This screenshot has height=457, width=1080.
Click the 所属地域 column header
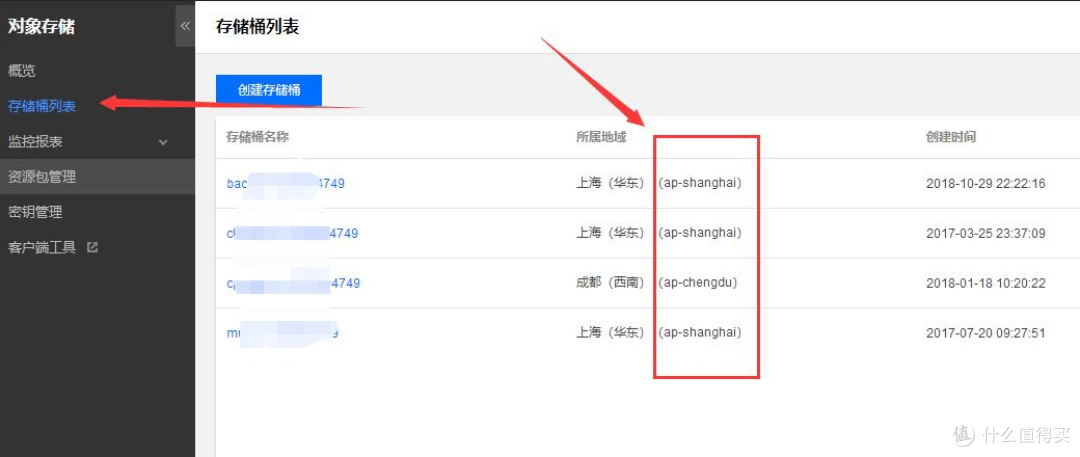[x=601, y=136]
